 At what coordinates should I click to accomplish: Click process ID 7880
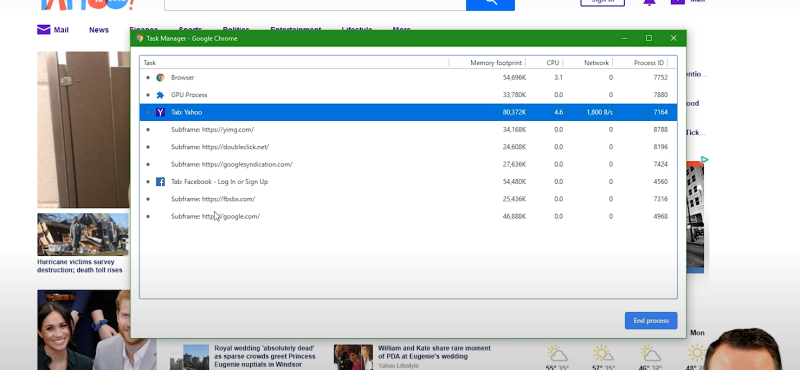click(x=660, y=95)
